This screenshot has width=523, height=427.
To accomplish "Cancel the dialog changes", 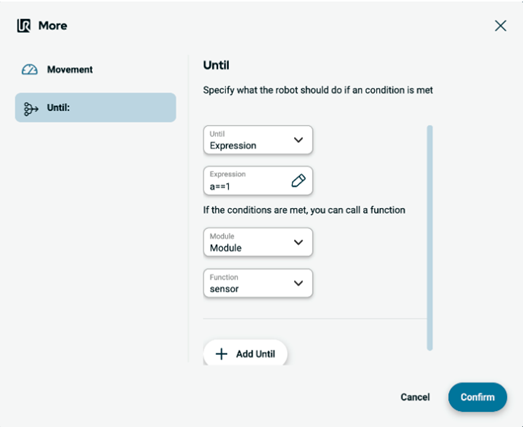I will [415, 397].
